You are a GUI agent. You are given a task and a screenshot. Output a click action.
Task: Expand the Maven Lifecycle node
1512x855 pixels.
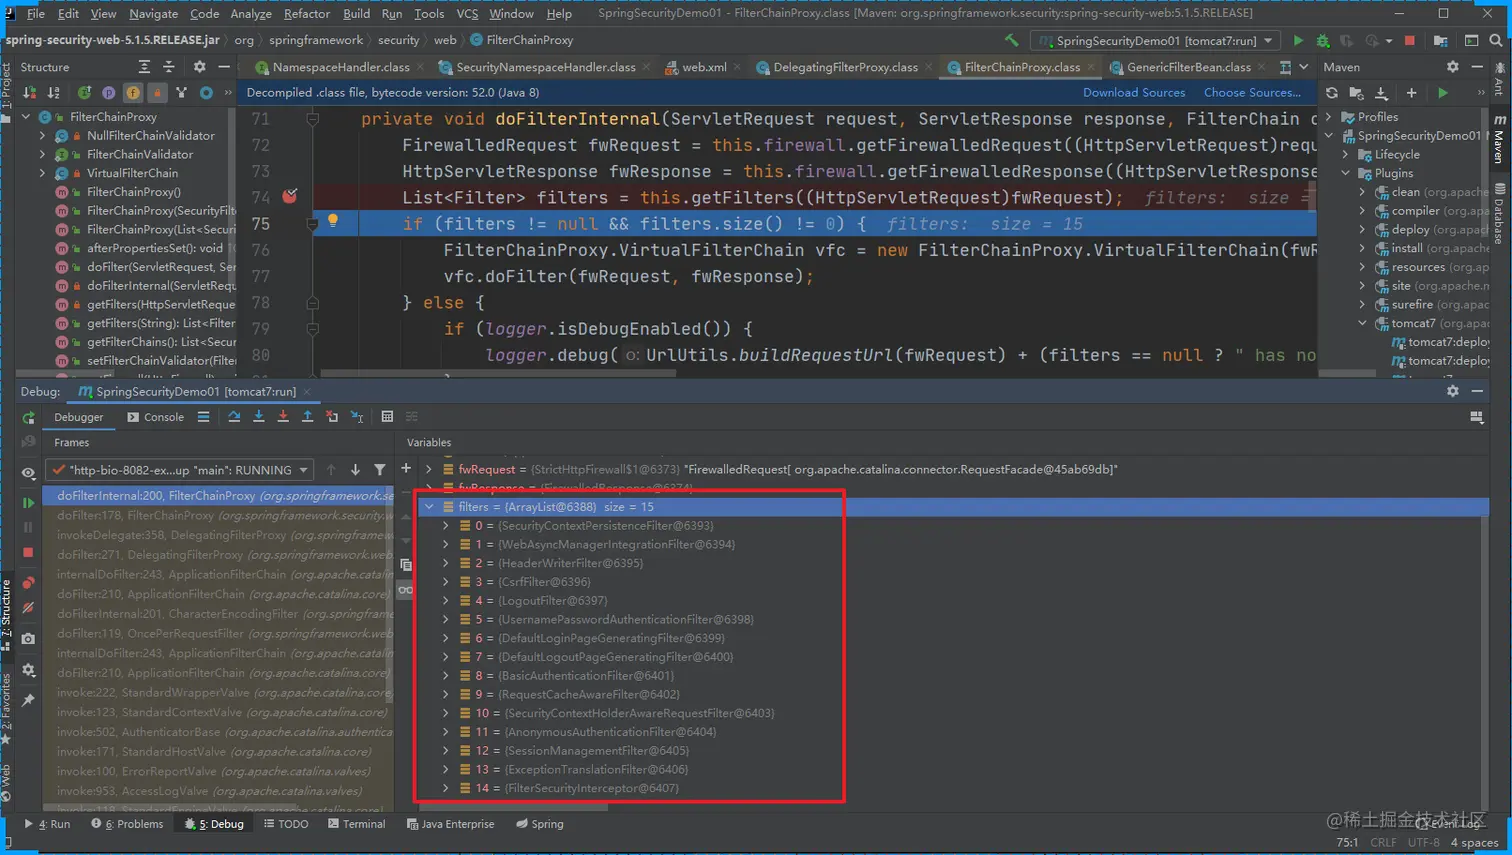(1346, 155)
